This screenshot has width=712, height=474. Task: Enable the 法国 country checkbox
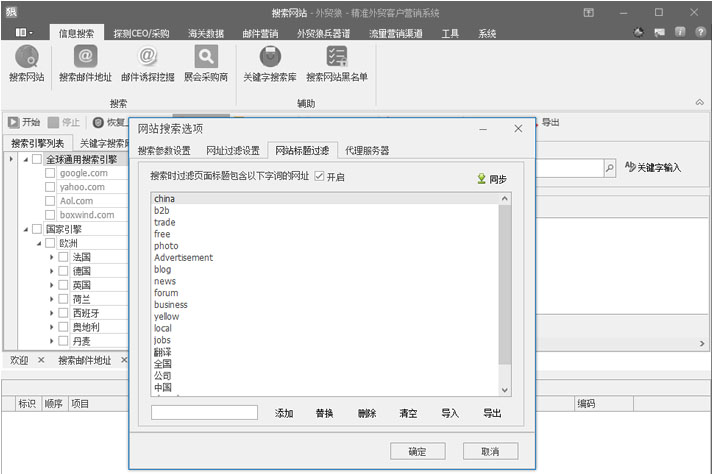(63, 257)
